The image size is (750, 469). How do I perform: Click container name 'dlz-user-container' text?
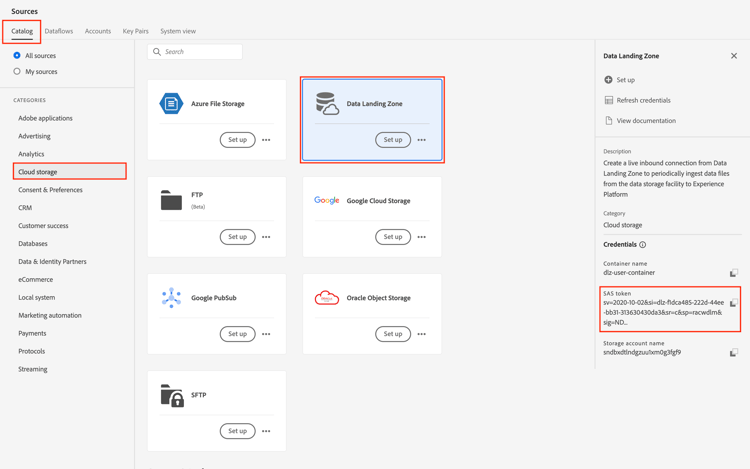pyautogui.click(x=629, y=273)
